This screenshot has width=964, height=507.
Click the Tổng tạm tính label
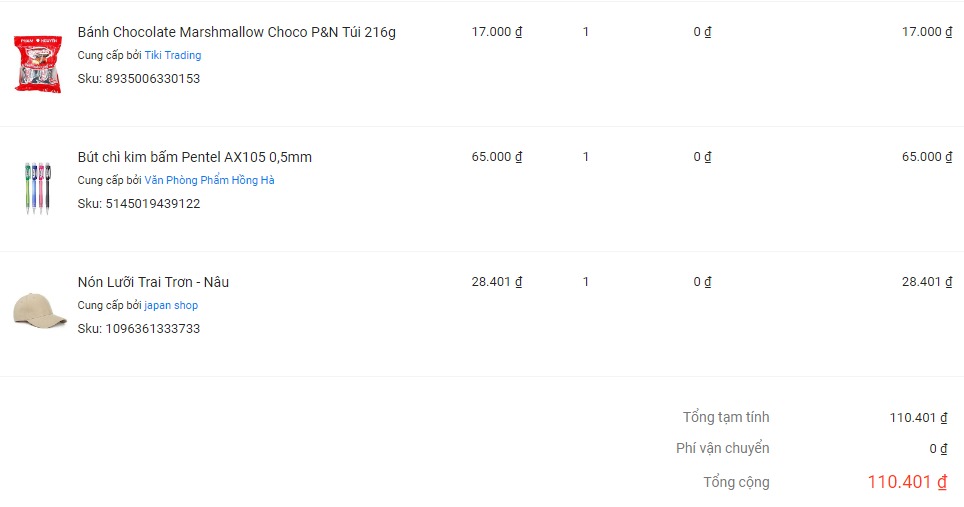726,417
